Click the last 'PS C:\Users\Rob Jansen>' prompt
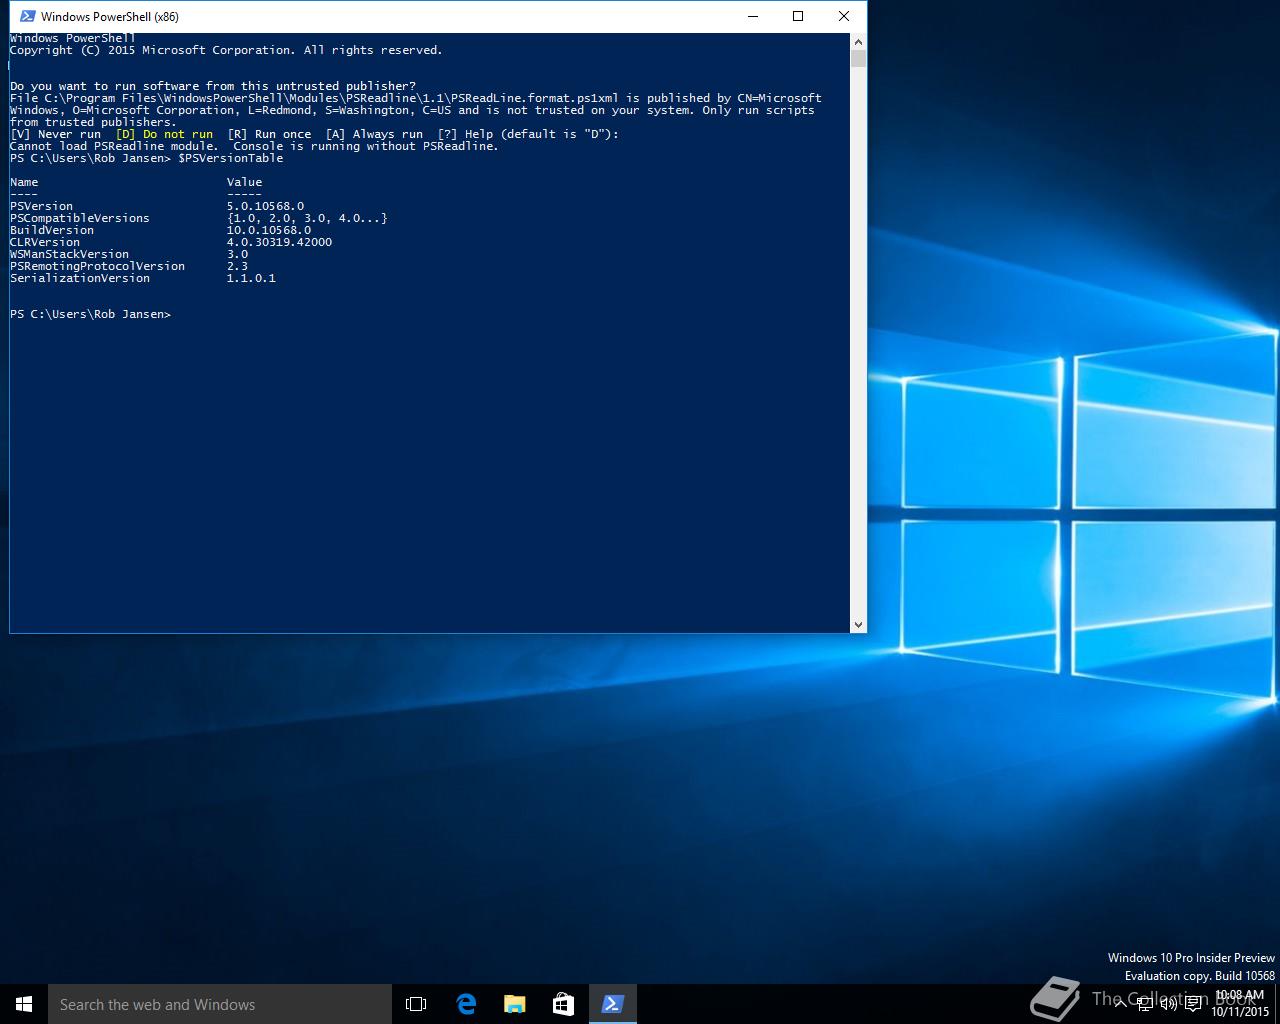The image size is (1280, 1024). [90, 314]
